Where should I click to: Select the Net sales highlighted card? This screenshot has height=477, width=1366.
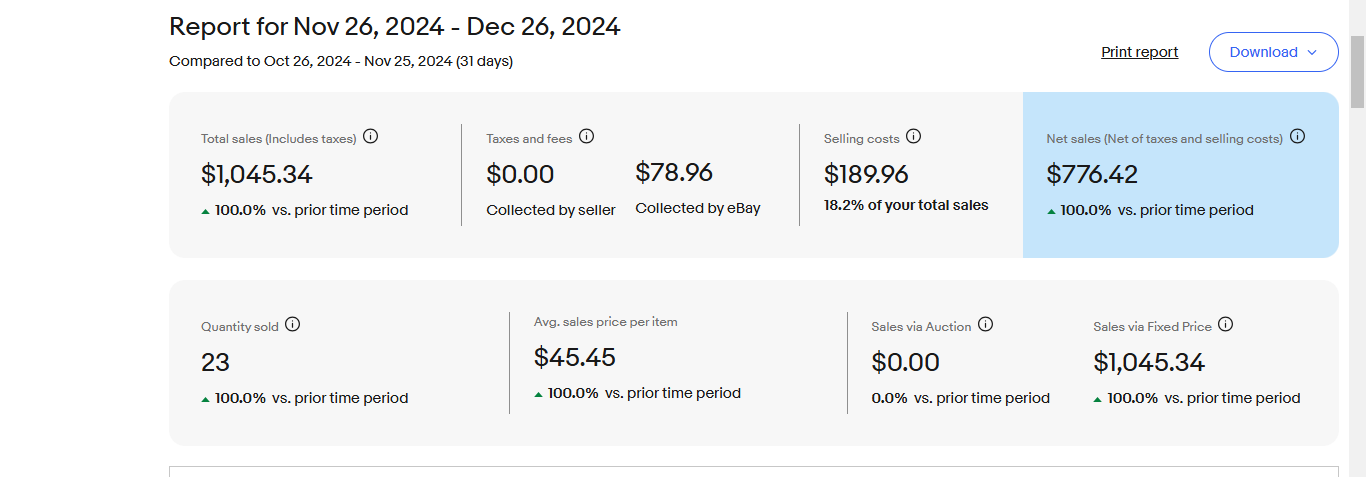[1180, 175]
